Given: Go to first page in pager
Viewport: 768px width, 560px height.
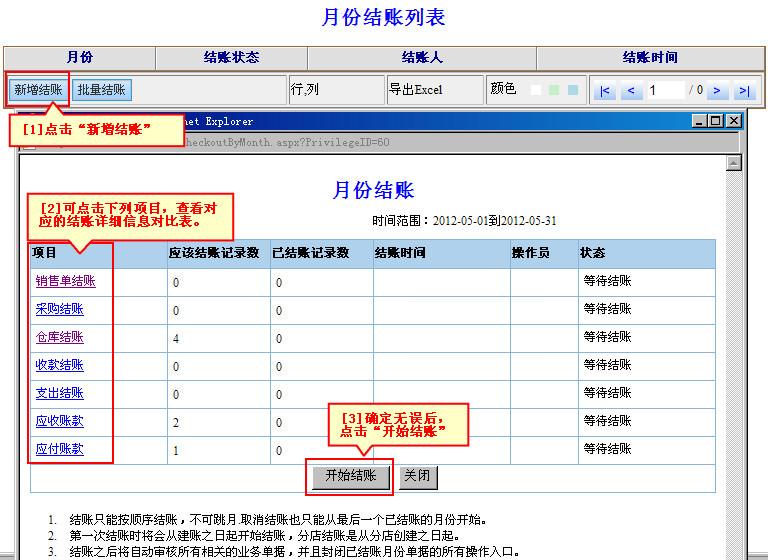Looking at the screenshot, I should click(604, 91).
